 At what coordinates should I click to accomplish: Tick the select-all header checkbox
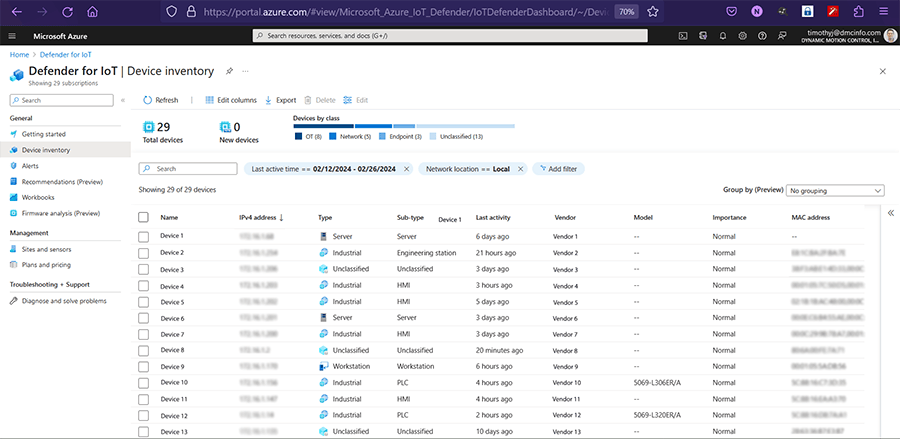(x=143, y=217)
